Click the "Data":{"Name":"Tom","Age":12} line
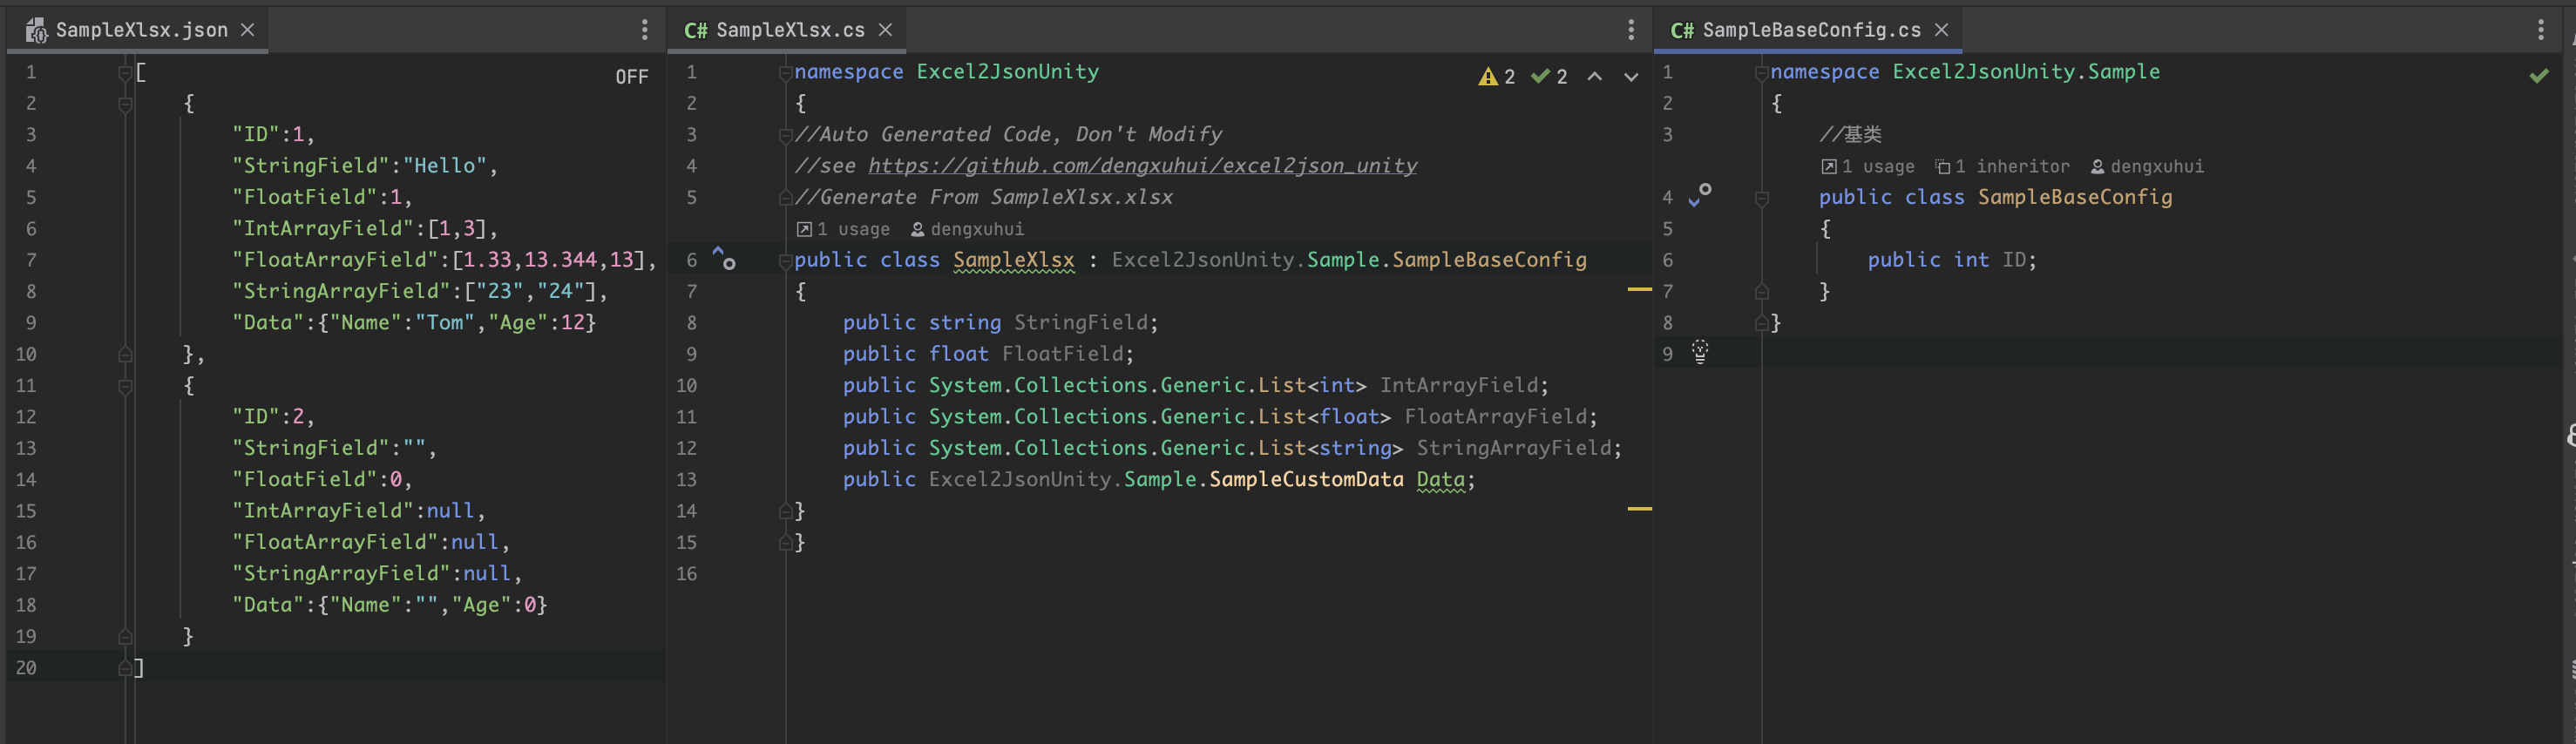 pos(414,323)
